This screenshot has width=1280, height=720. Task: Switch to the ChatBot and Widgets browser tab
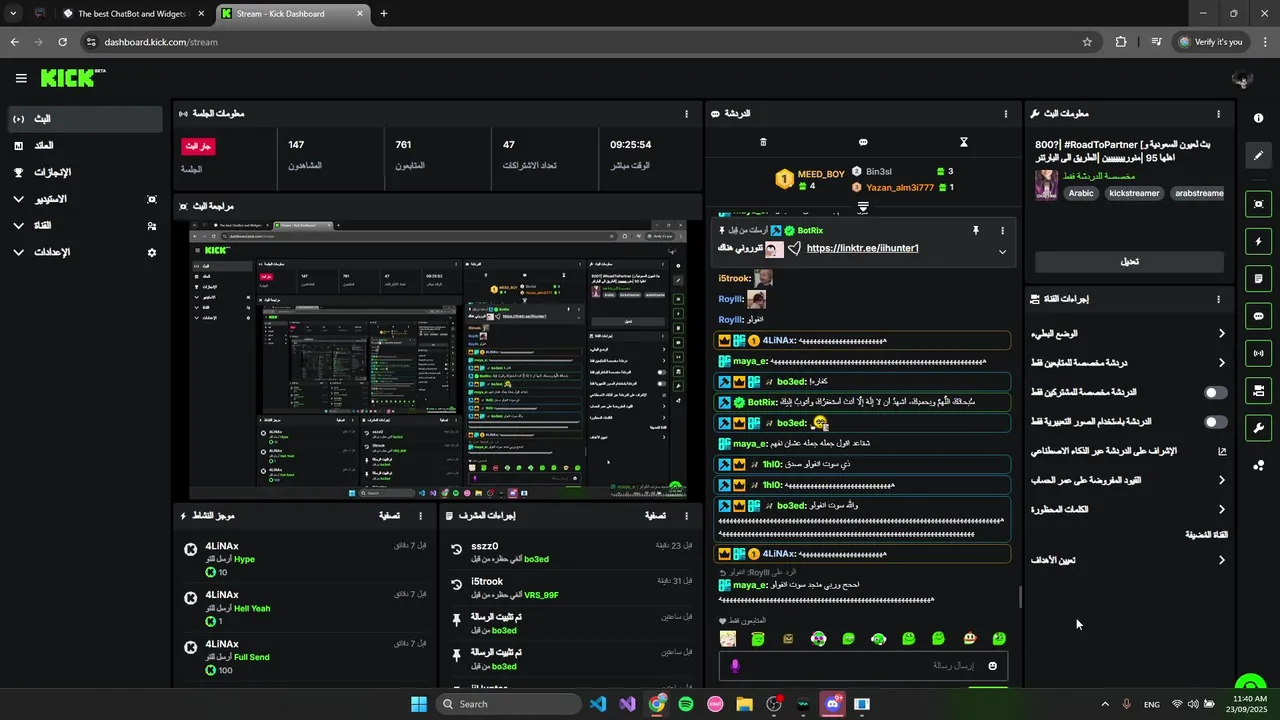tap(133, 14)
